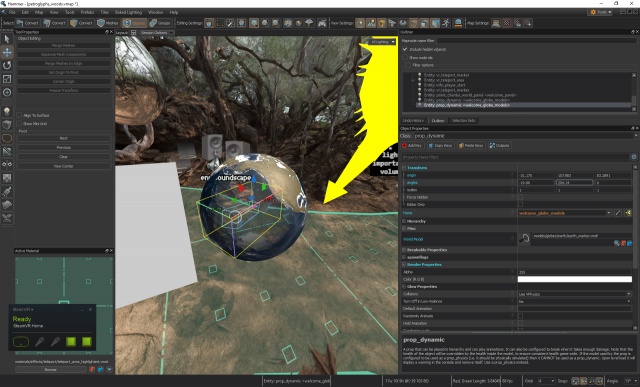Activate the Translate move tool
The width and height of the screenshot is (640, 387).
point(7,52)
